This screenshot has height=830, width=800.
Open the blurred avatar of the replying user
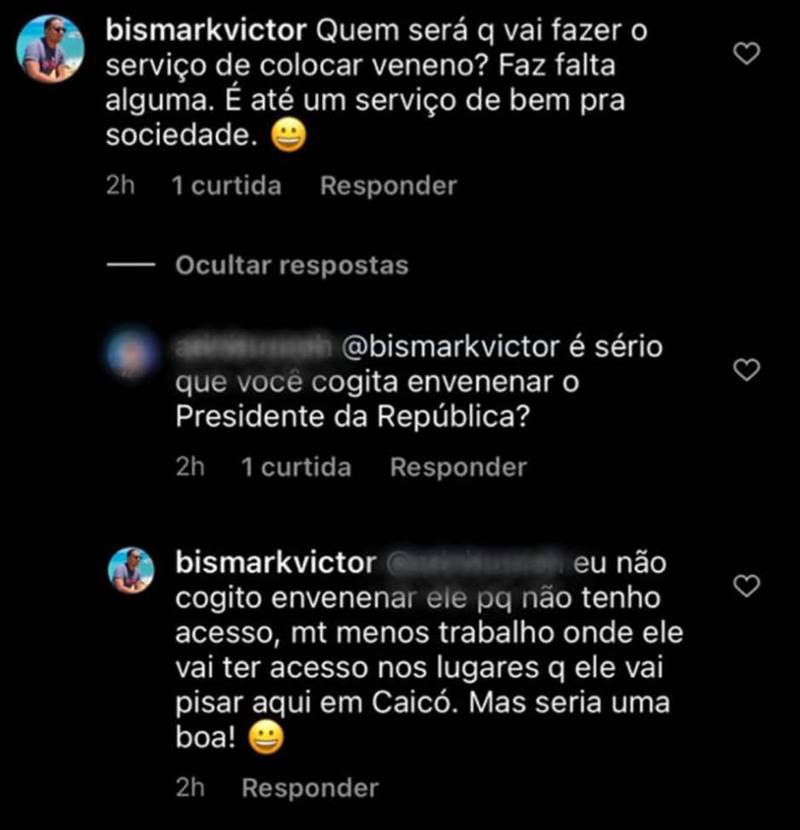131,353
